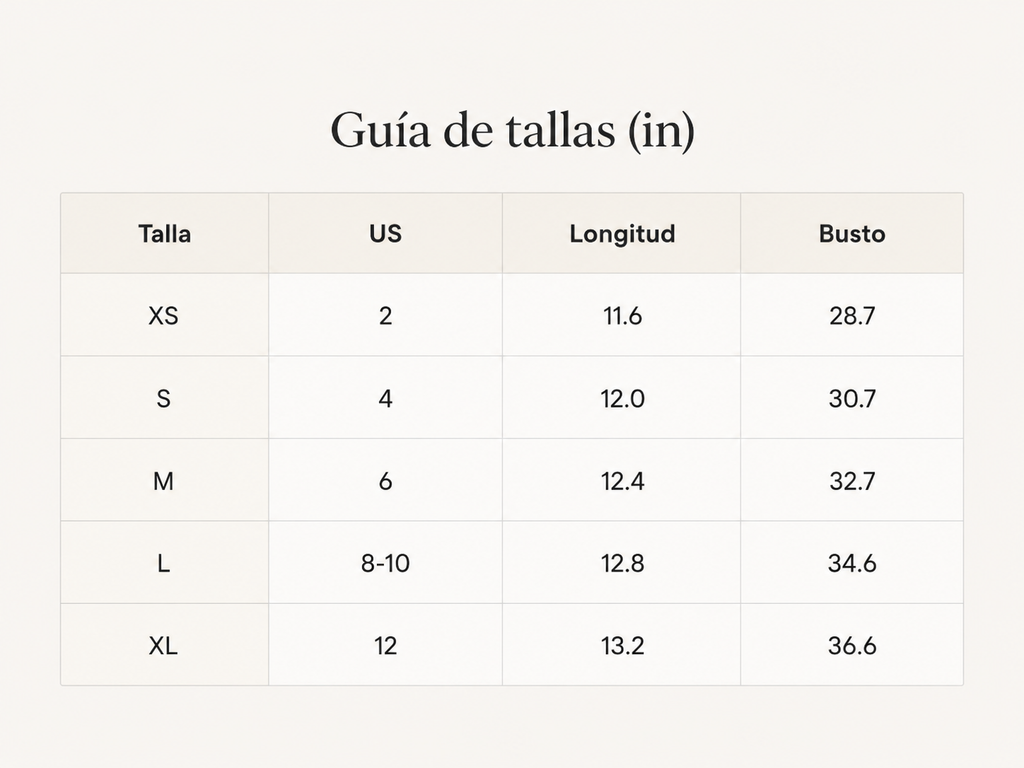Select the 36.6 bust value
Image resolution: width=1024 pixels, height=768 pixels.
point(852,646)
